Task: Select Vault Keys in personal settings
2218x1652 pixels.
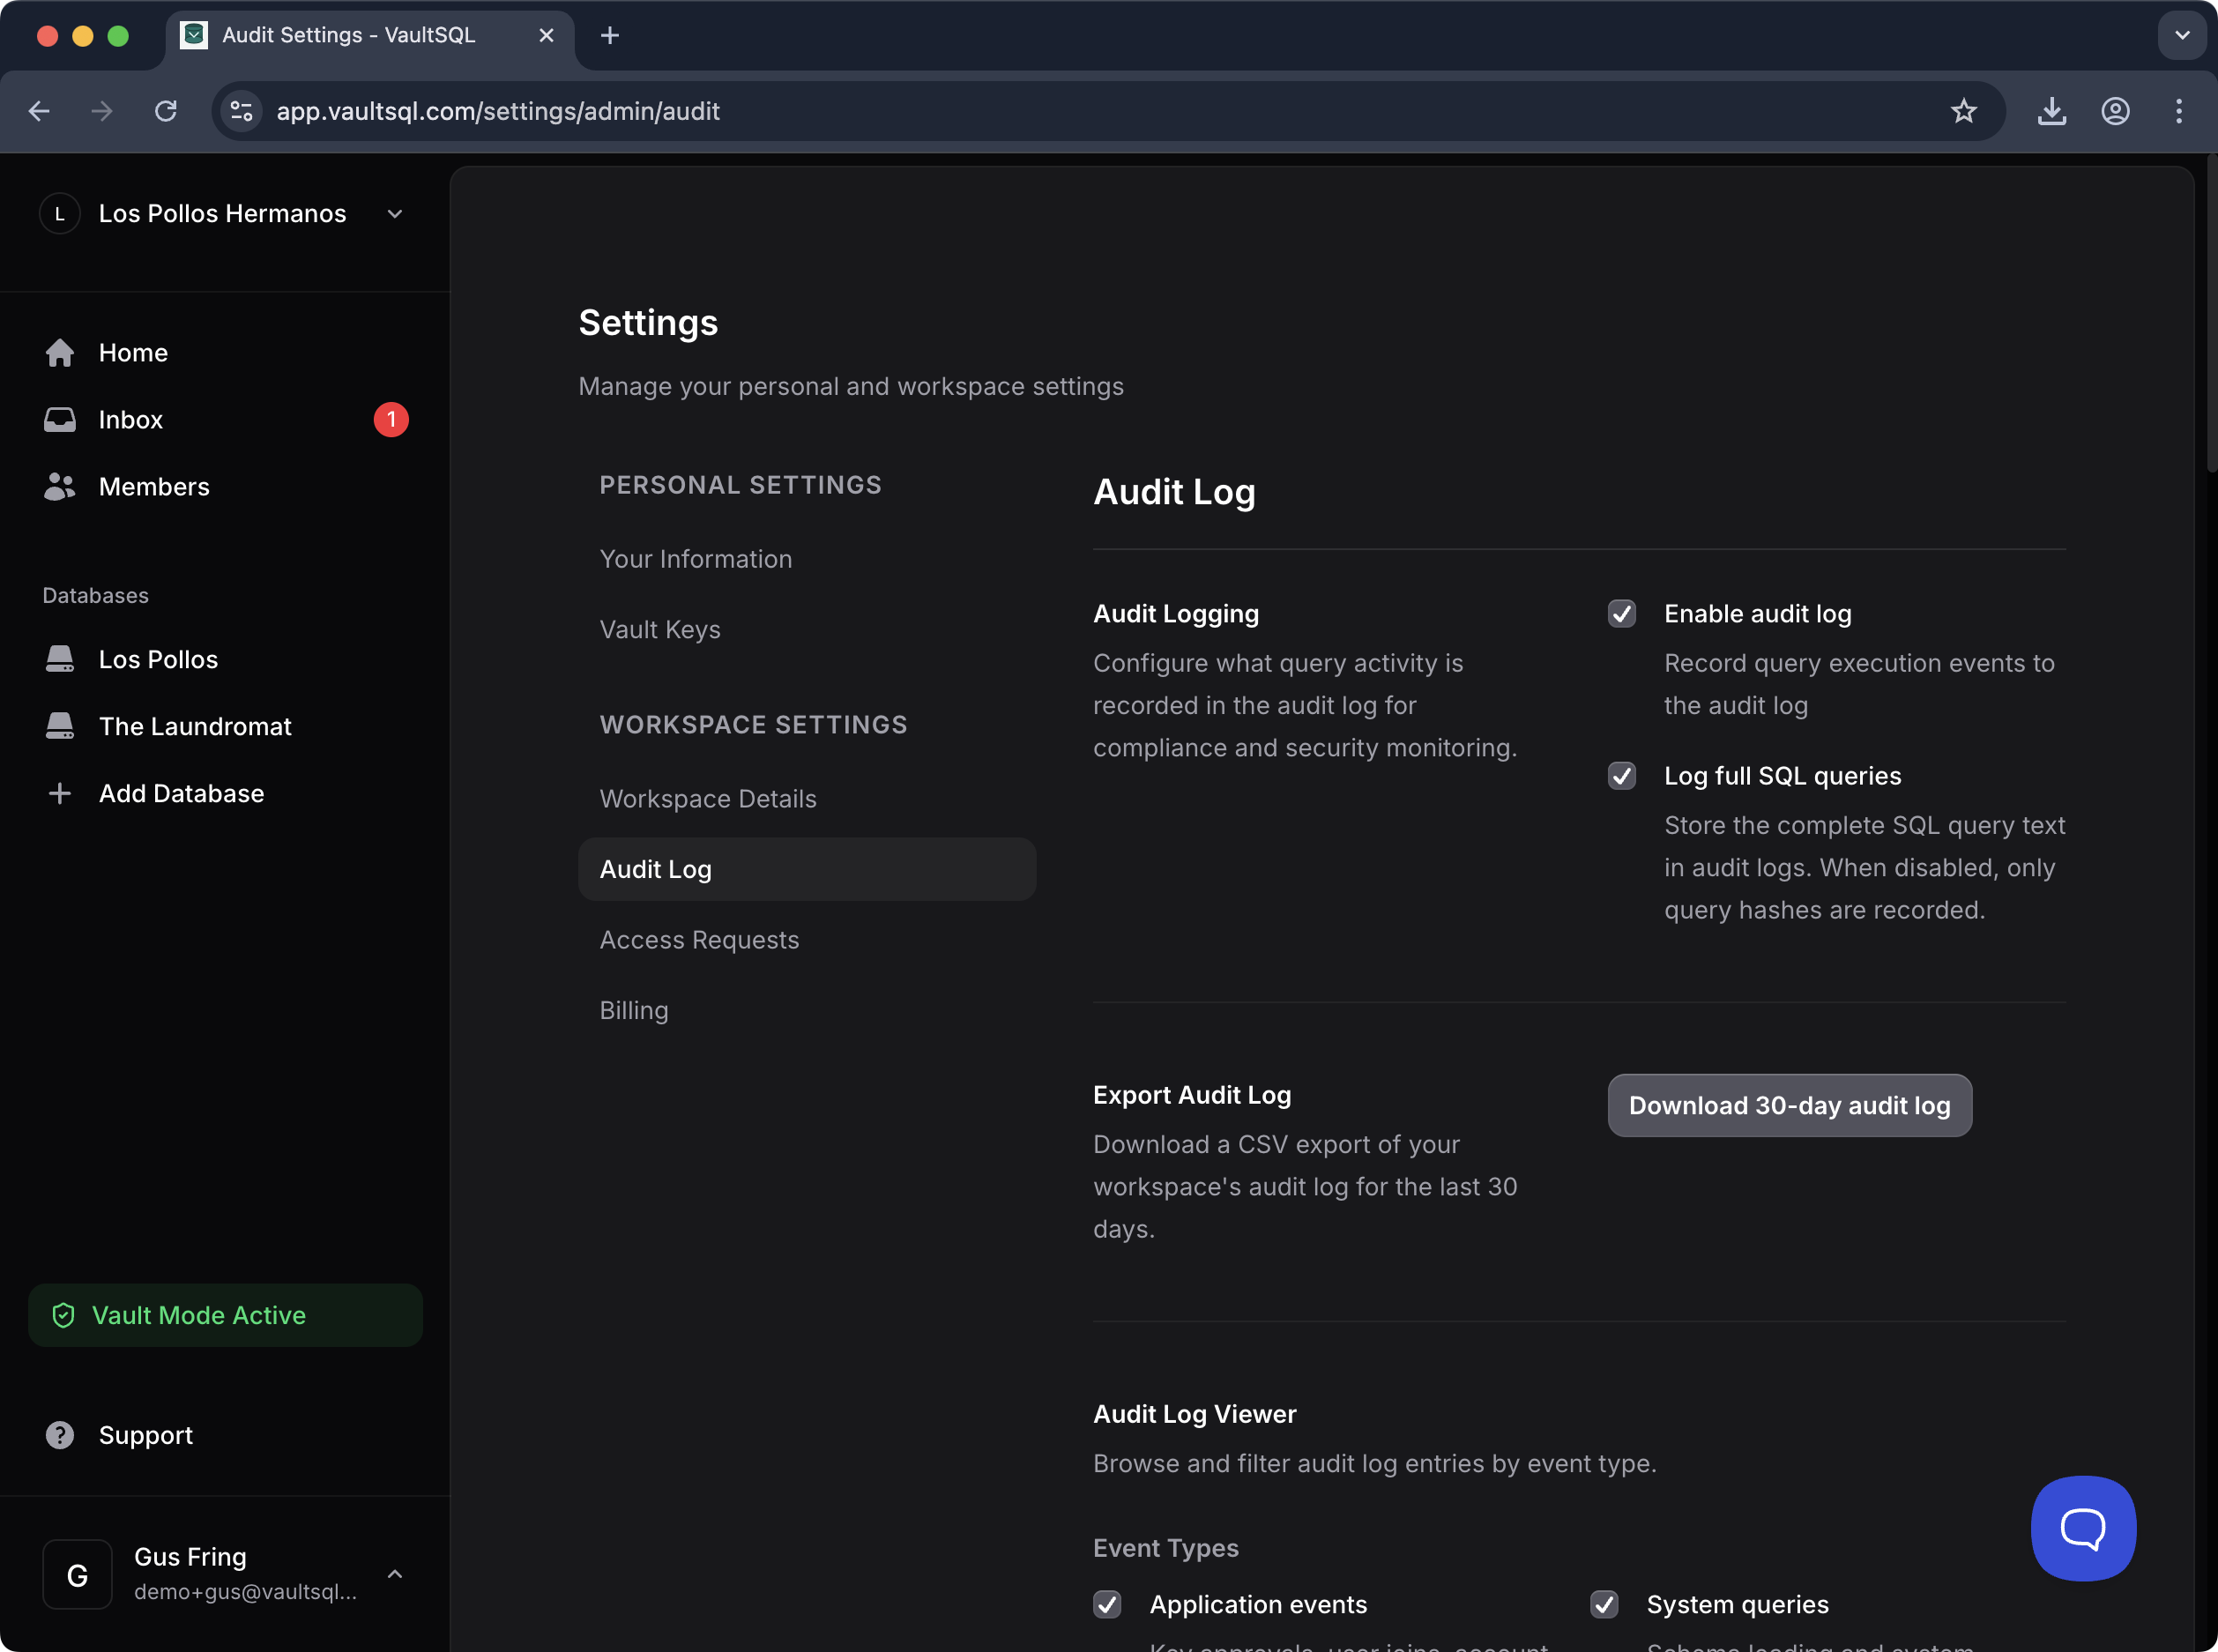Action: [660, 630]
